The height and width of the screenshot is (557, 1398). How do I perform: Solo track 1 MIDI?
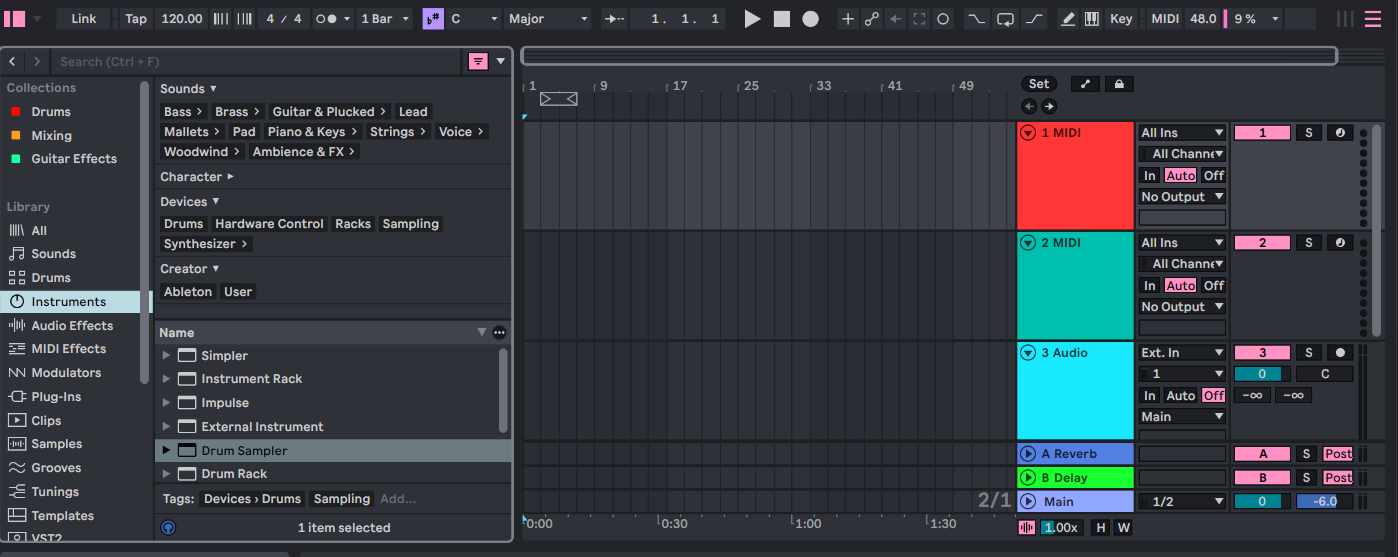(x=1308, y=133)
